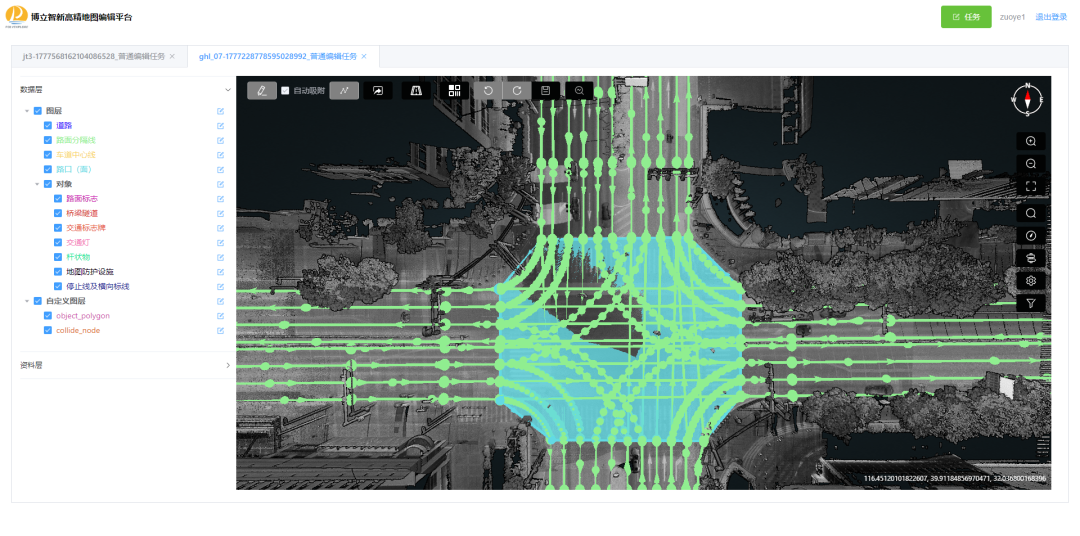Zoom in on the map
Screen dimensions: 1080x536
tap(1031, 141)
